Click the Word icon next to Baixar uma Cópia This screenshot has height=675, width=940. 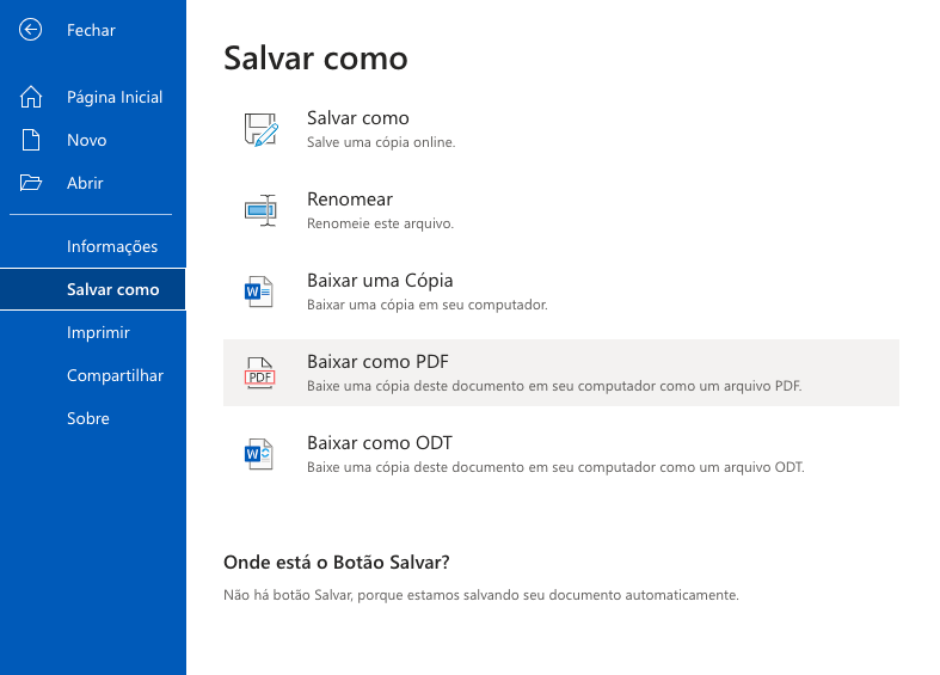[x=260, y=291]
